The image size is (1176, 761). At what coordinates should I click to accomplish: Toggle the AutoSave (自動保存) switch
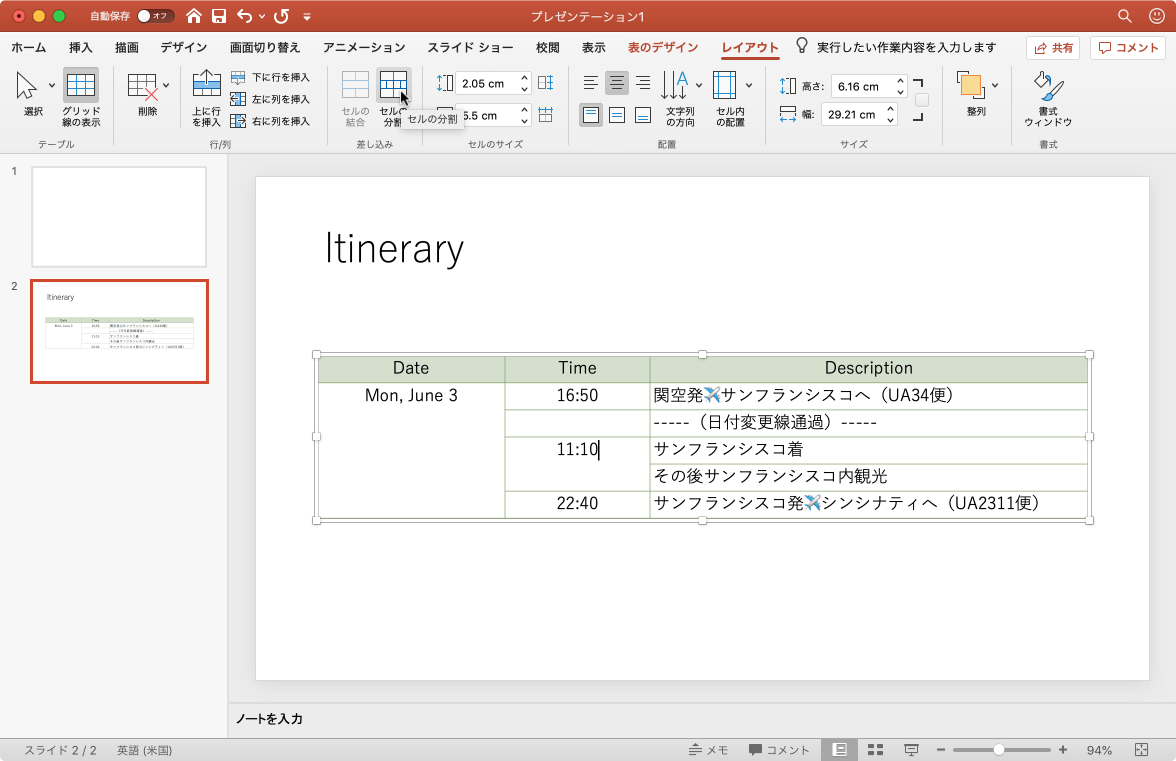155,16
